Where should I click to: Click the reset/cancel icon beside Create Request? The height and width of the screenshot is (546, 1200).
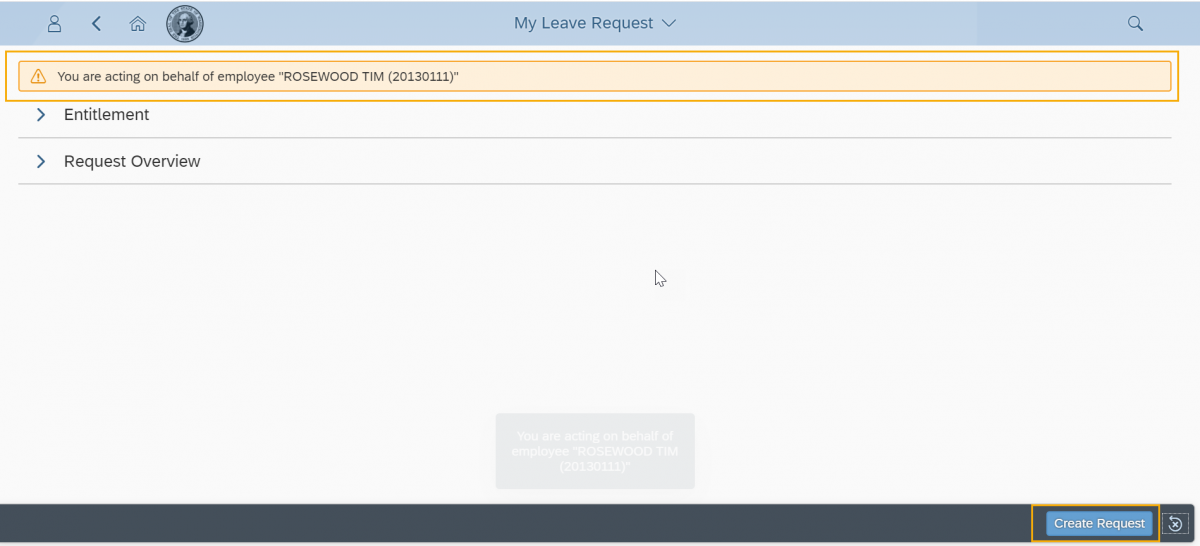pos(1175,523)
